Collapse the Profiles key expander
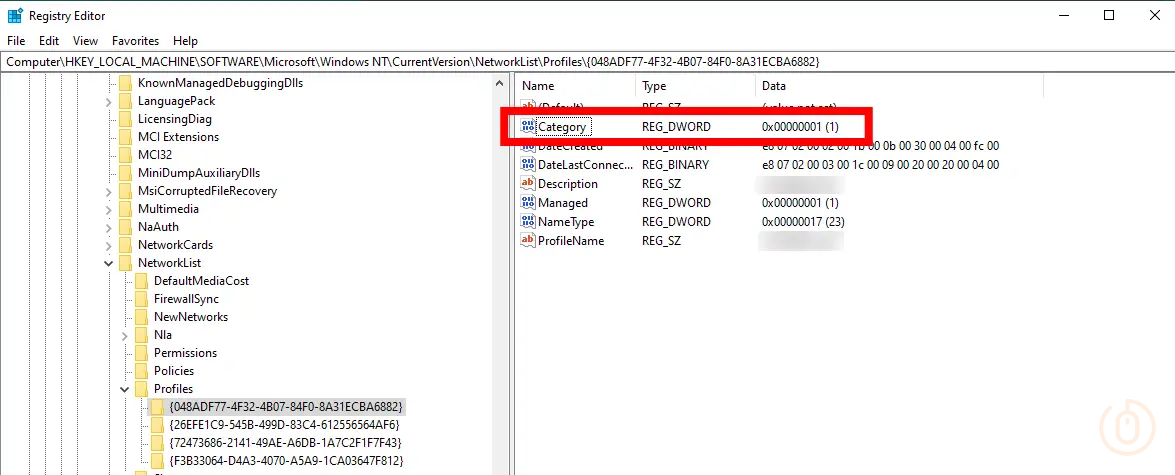The width and height of the screenshot is (1175, 475). coord(125,389)
